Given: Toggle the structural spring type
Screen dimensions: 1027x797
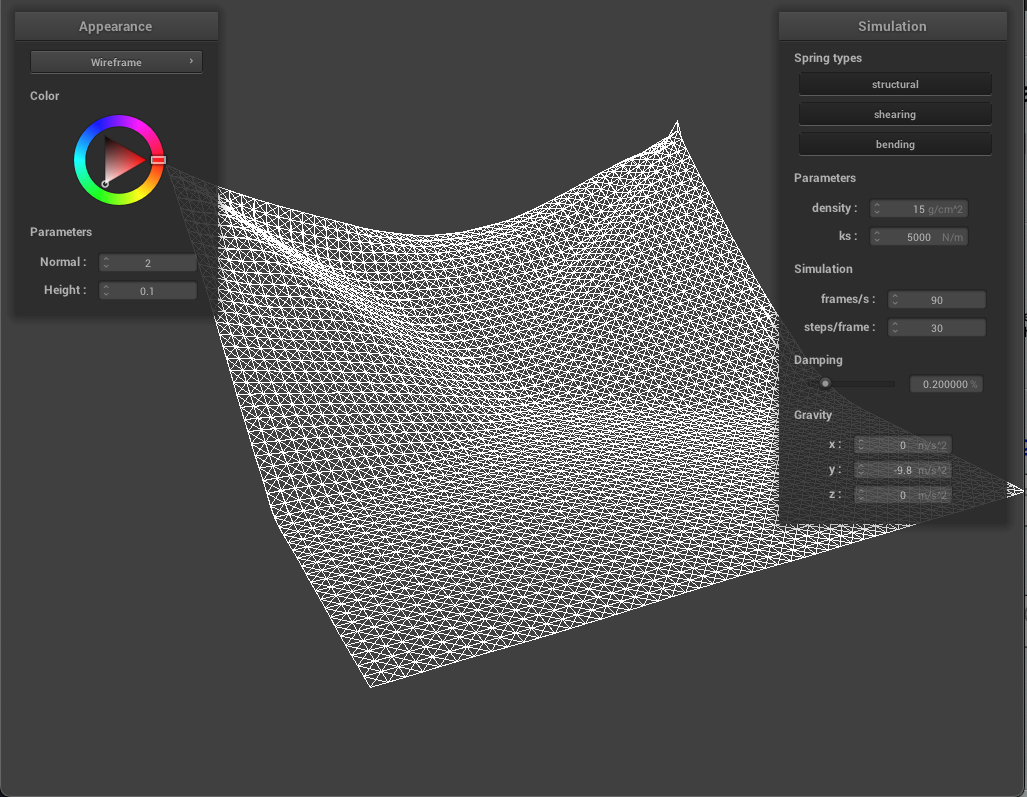Looking at the screenshot, I should tap(895, 84).
